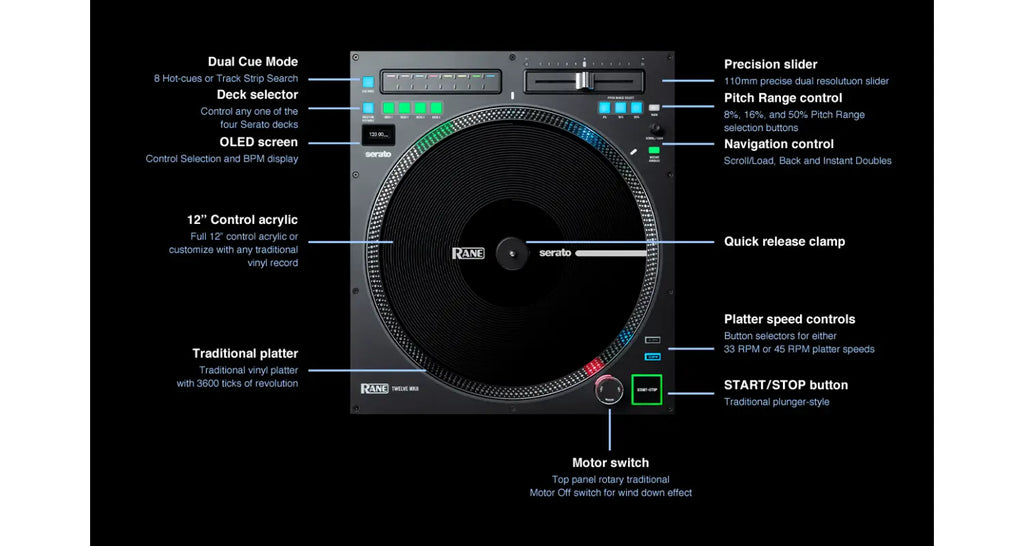Click the 'Platter speed controls' heading
This screenshot has width=1024, height=546.
[790, 319]
